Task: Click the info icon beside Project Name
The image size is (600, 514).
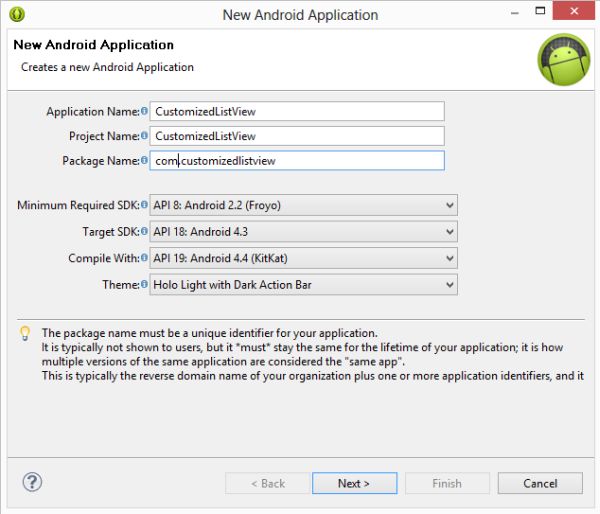Action: click(x=144, y=136)
